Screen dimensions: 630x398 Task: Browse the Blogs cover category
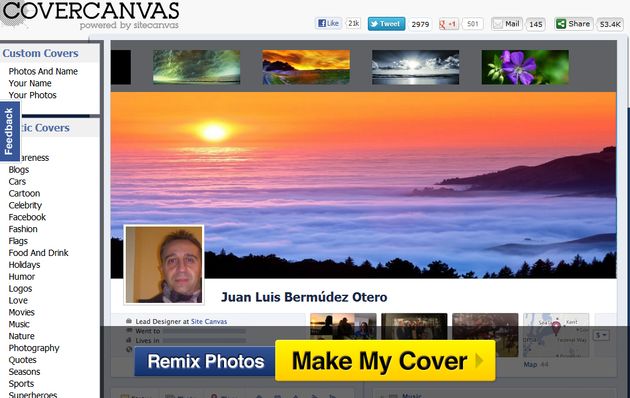coord(19,170)
